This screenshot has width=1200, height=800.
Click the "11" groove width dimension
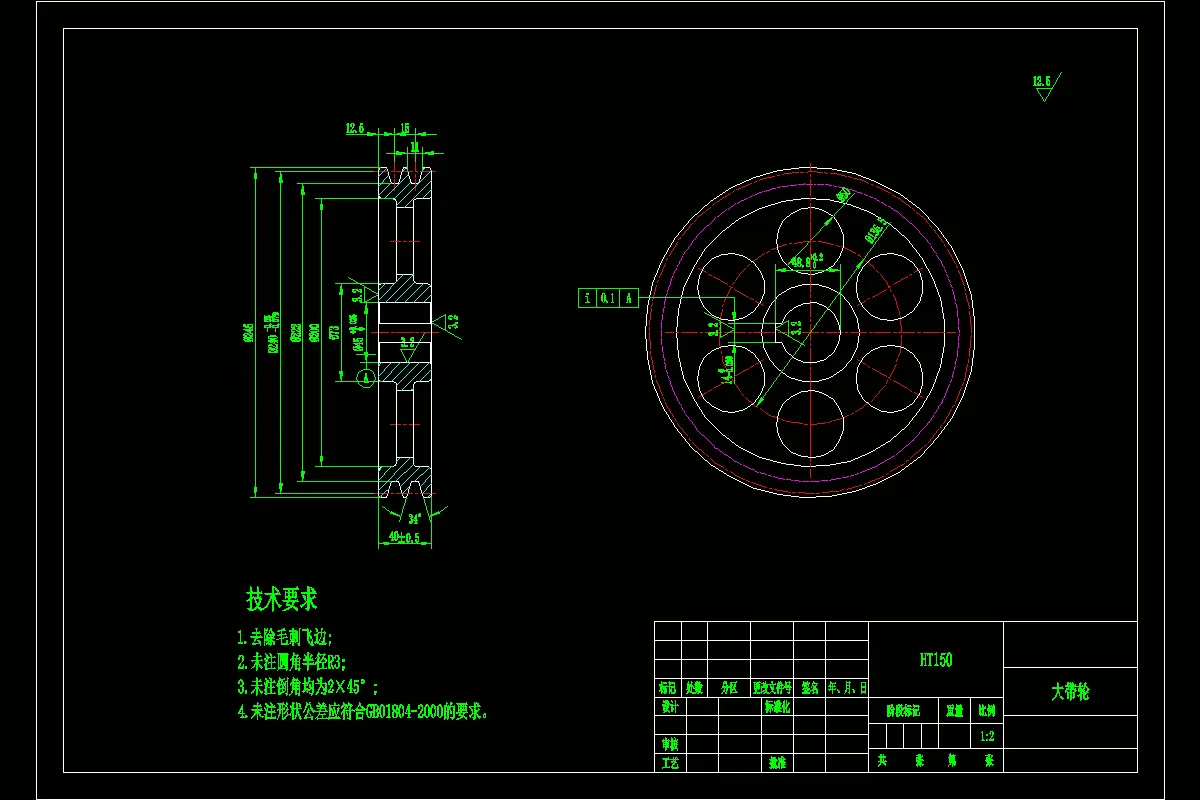click(414, 147)
